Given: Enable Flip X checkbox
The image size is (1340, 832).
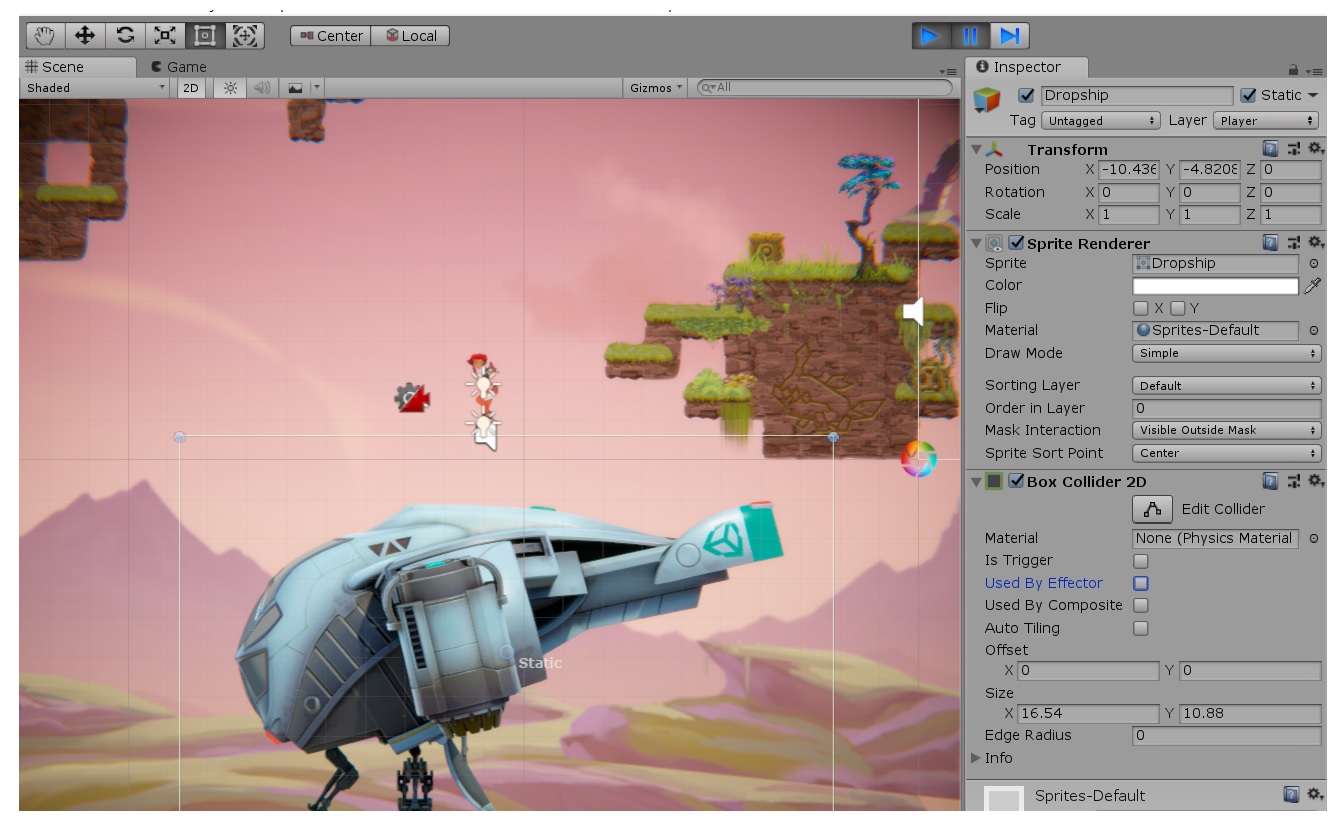Looking at the screenshot, I should (x=1140, y=308).
